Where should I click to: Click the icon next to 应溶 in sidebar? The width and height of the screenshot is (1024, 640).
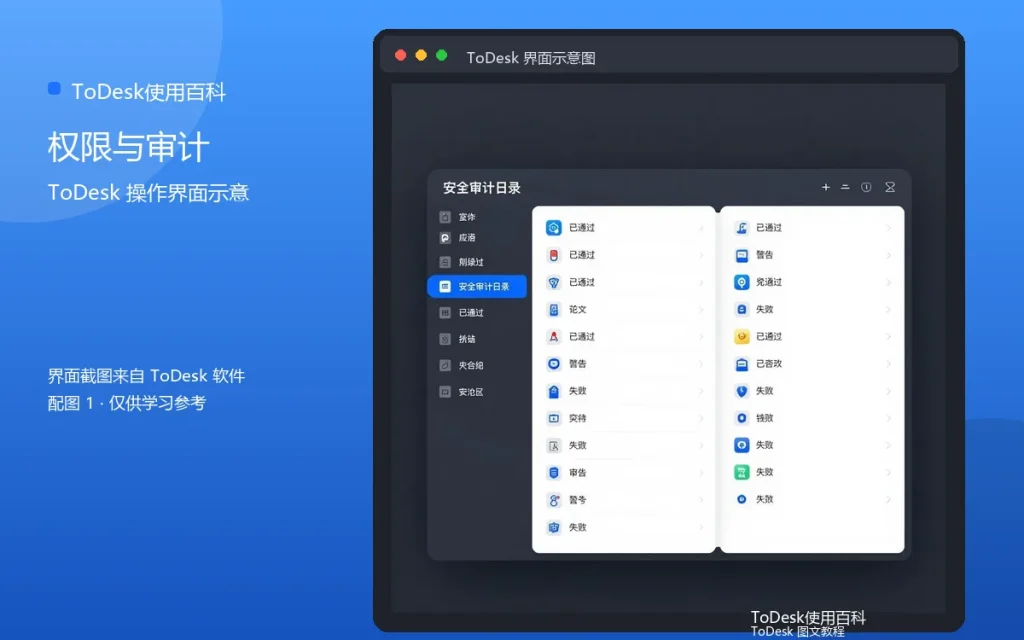[445, 238]
